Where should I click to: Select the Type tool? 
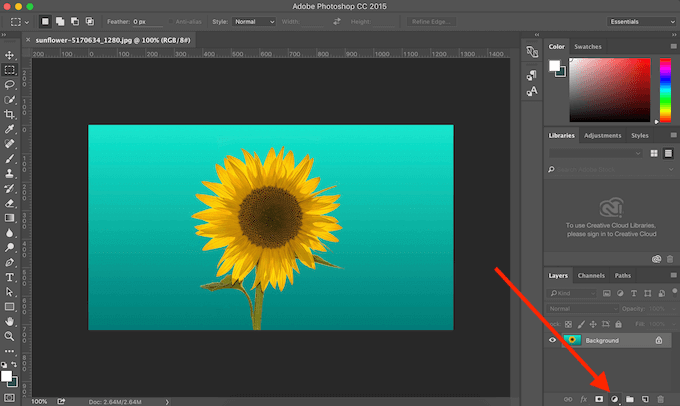[x=9, y=277]
